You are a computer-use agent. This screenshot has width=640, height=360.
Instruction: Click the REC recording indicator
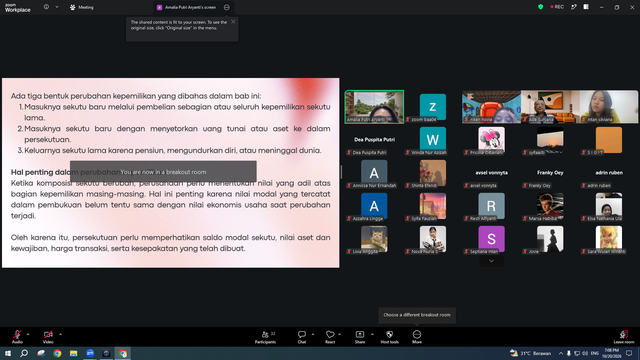[557, 7]
